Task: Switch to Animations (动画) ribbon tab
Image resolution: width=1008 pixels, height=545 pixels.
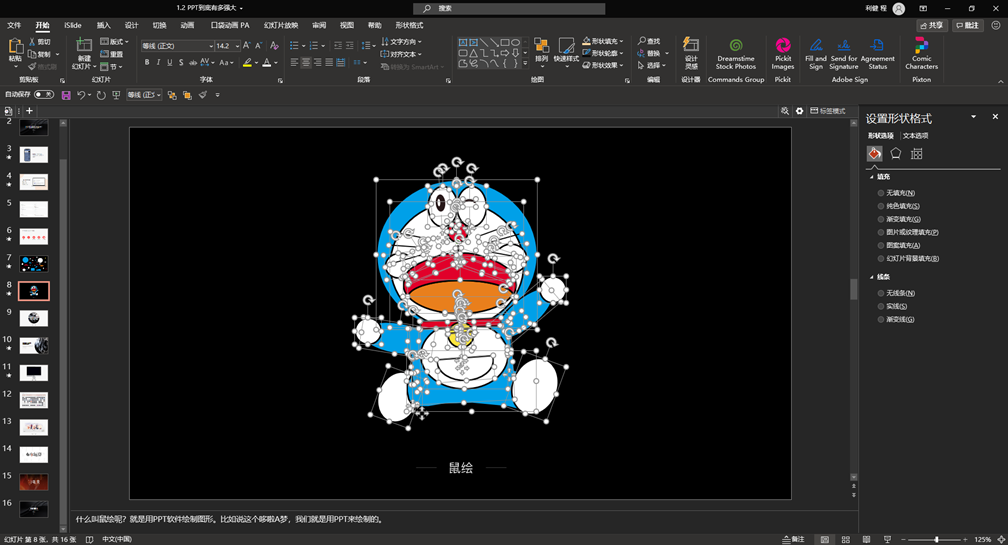Action: coord(187,25)
